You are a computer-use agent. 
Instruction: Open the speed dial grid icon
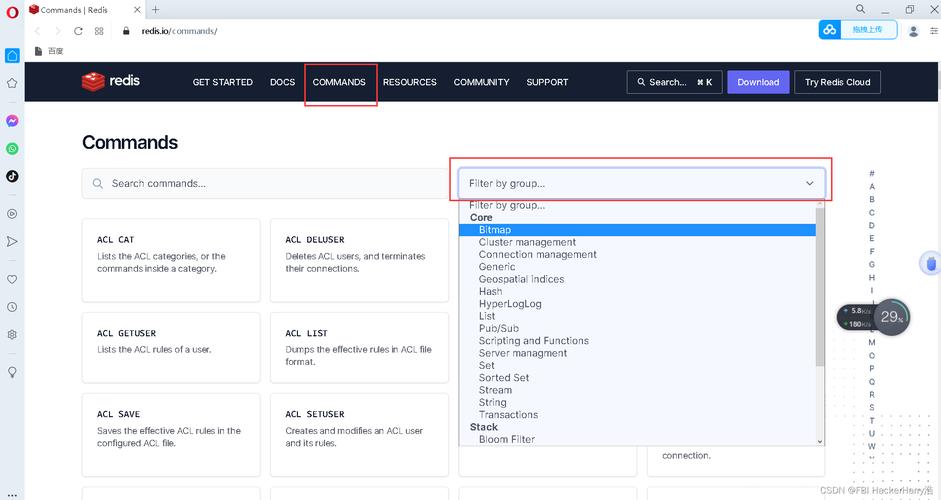point(99,31)
